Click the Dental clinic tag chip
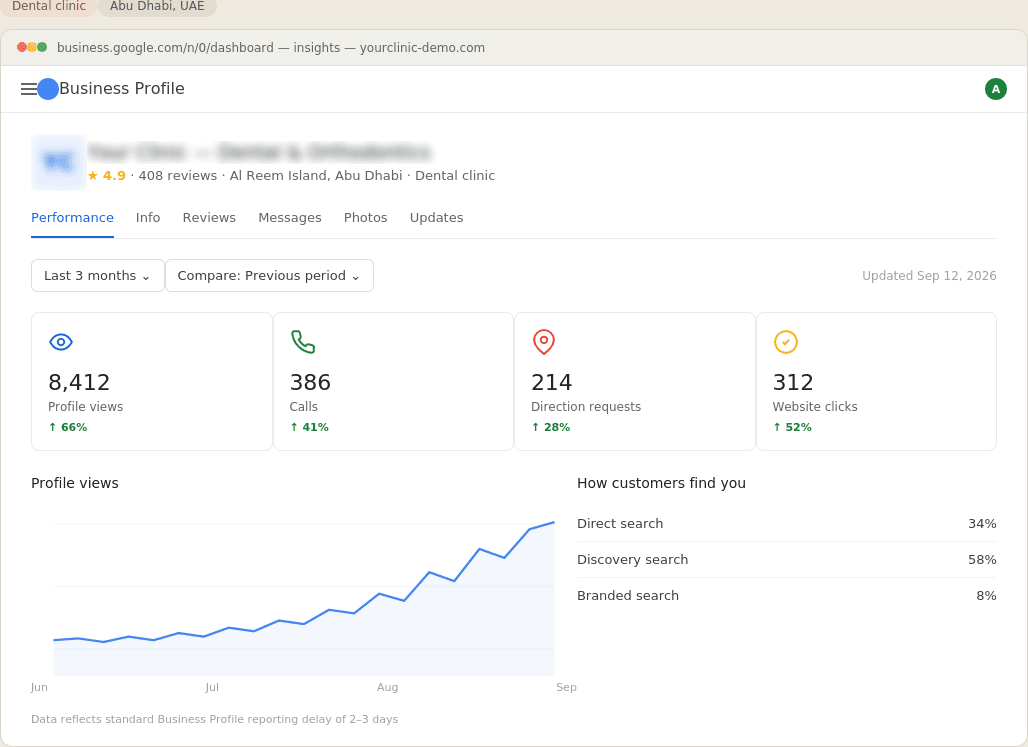This screenshot has height=747, width=1028. (49, 7)
